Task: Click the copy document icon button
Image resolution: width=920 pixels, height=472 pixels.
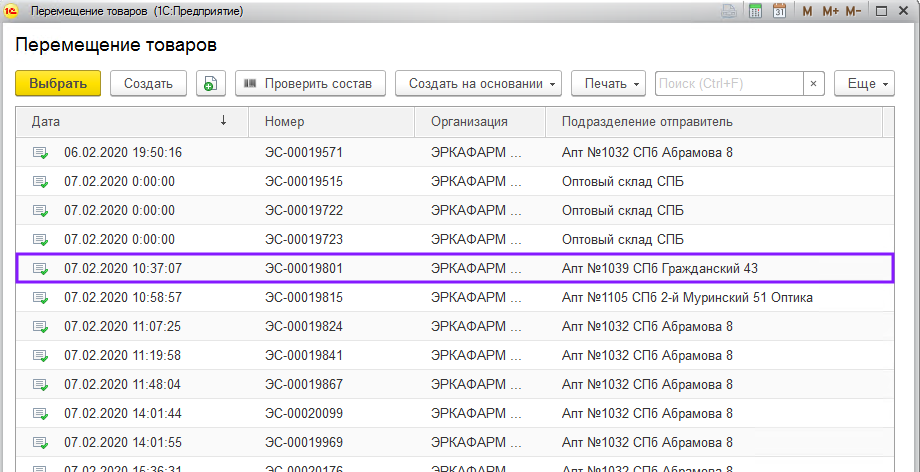Action: coord(210,84)
